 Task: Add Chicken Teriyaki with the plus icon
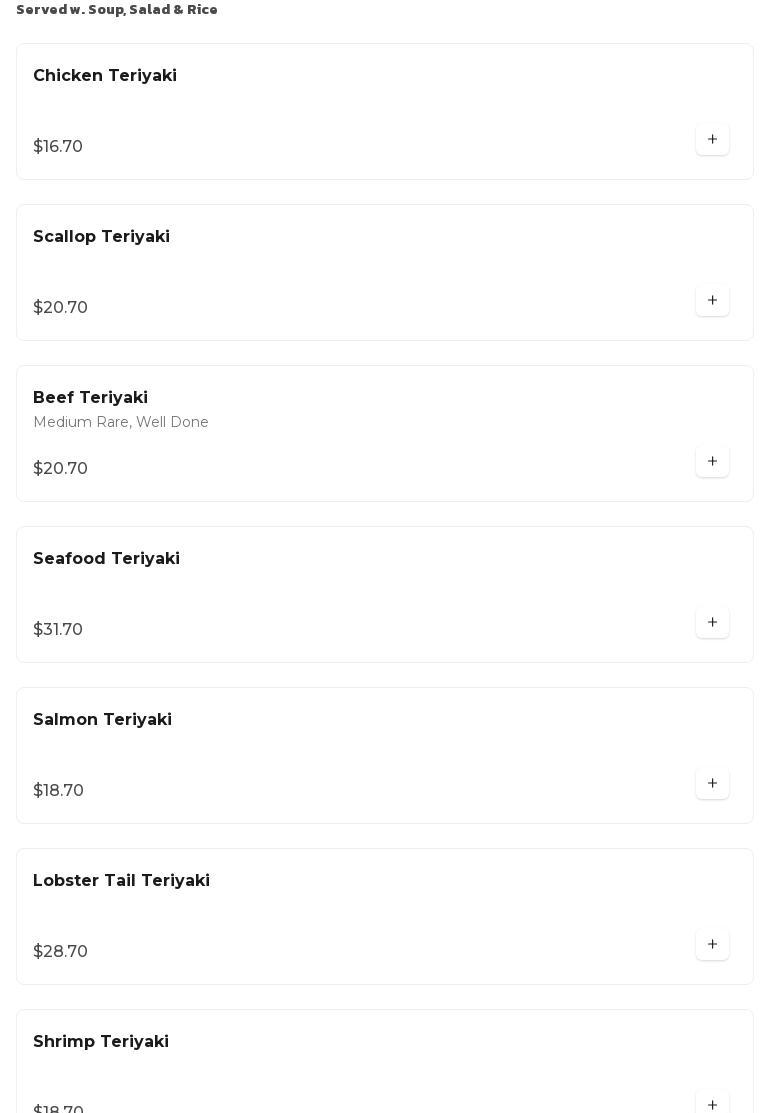(x=712, y=140)
